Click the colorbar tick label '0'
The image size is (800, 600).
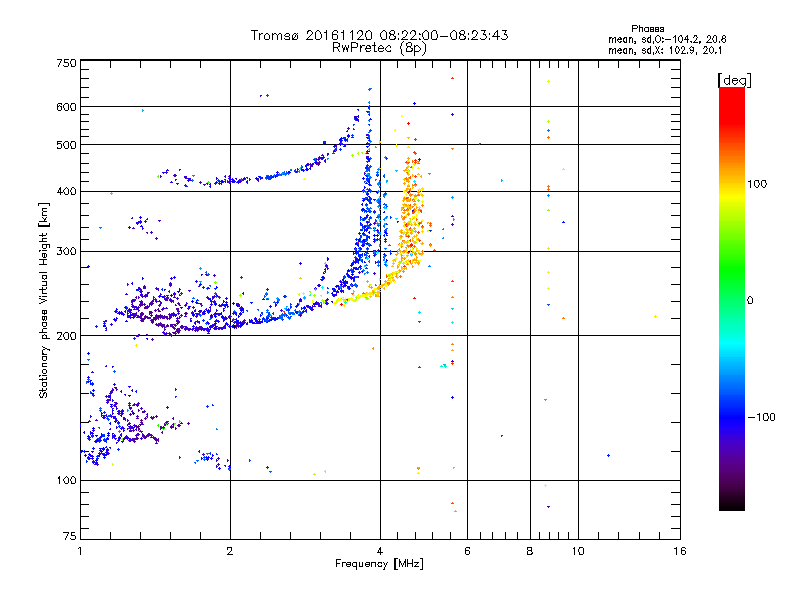click(750, 301)
